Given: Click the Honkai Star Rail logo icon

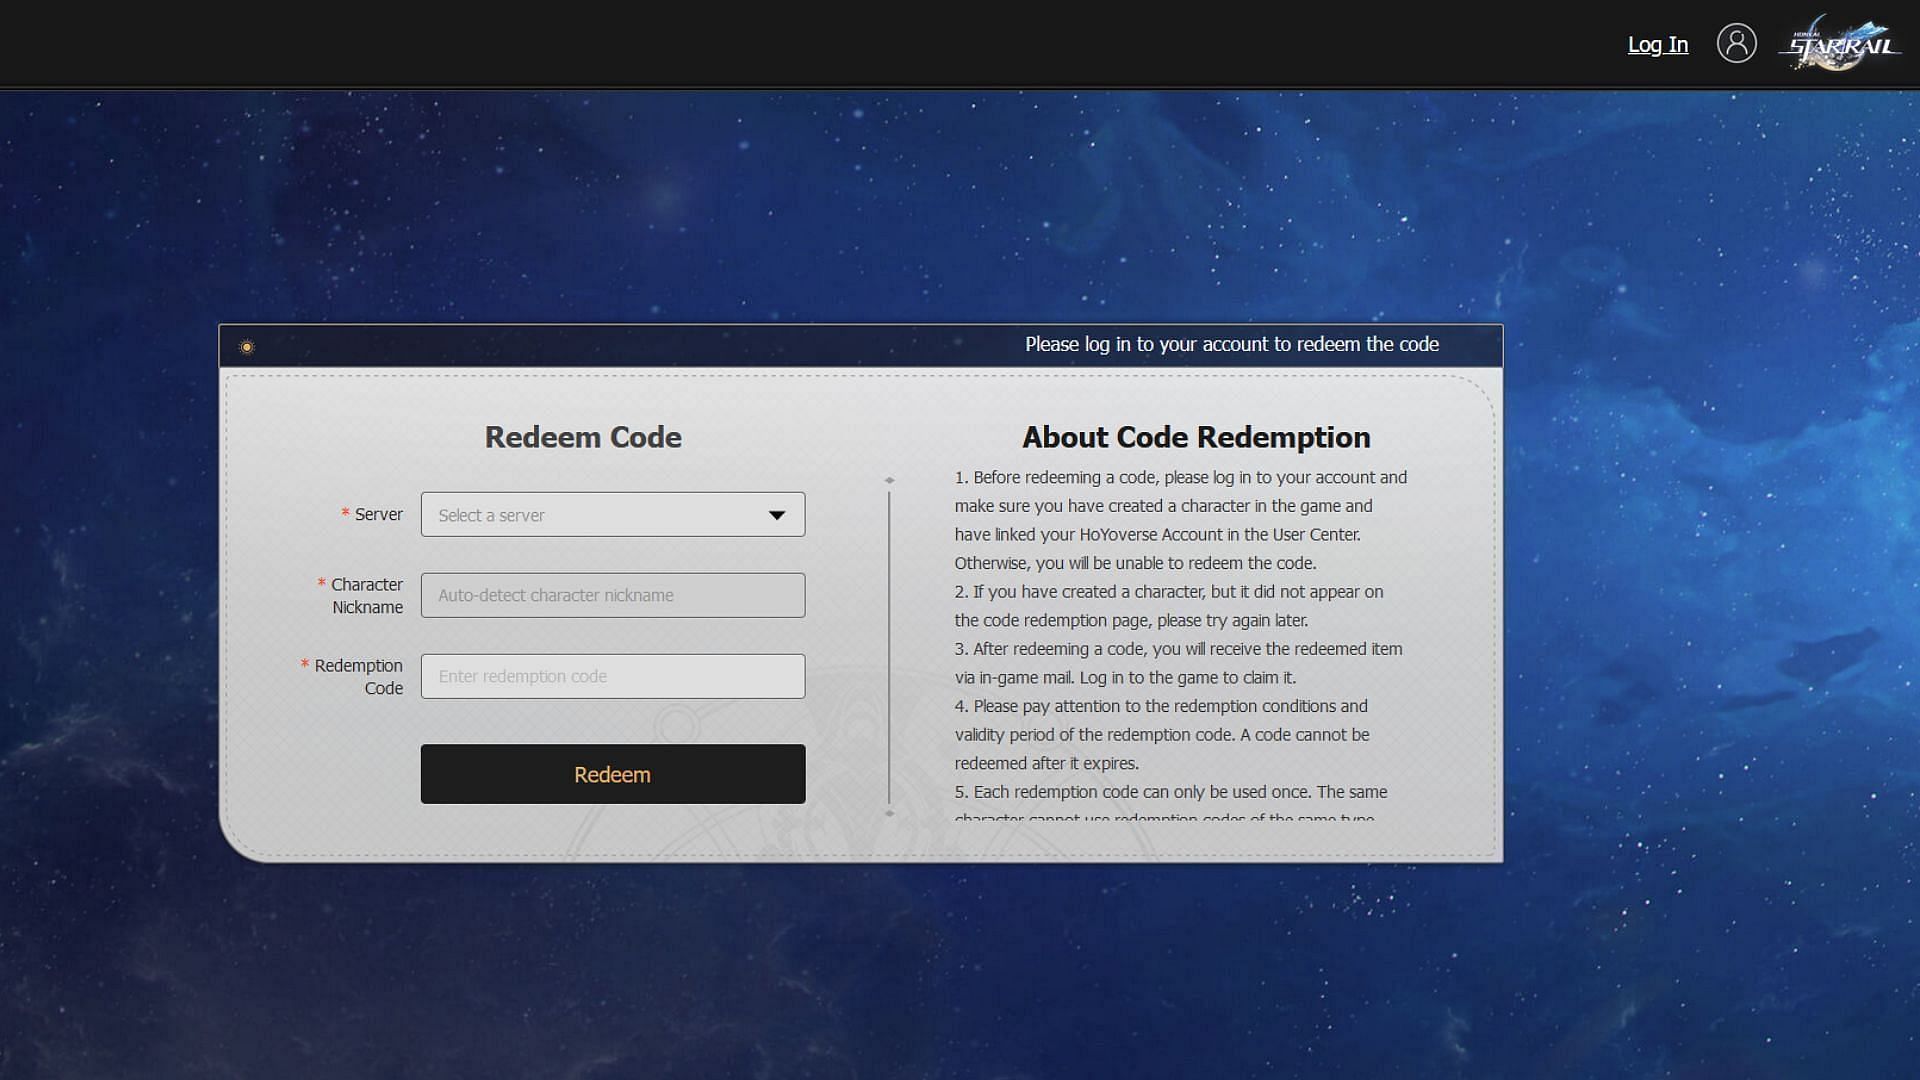Looking at the screenshot, I should coord(1844,44).
